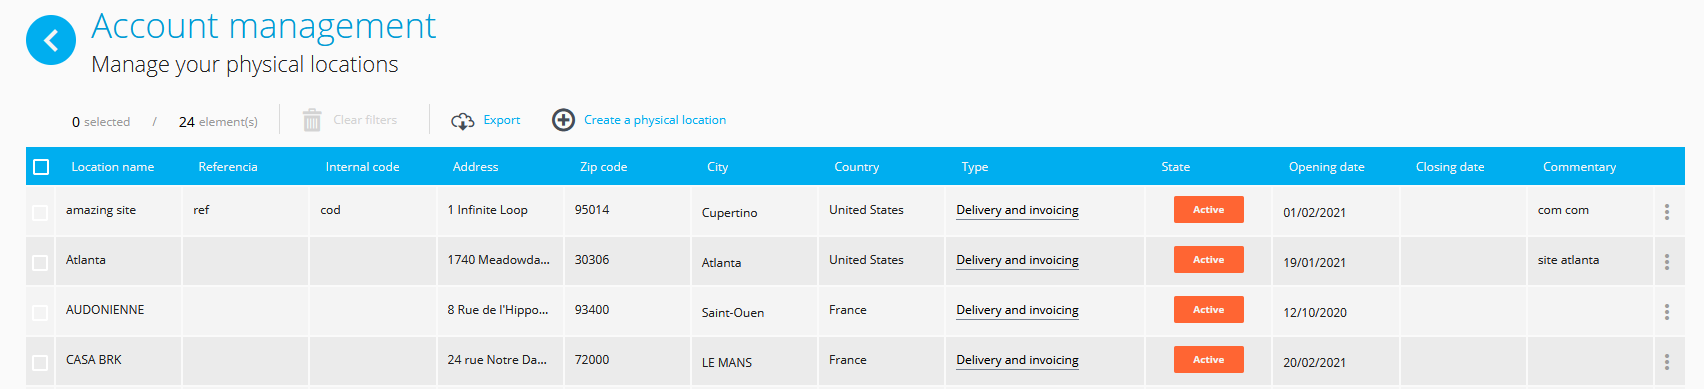This screenshot has height=389, width=1704.
Task: Click the Cupertino city cell
Action: click(x=729, y=213)
